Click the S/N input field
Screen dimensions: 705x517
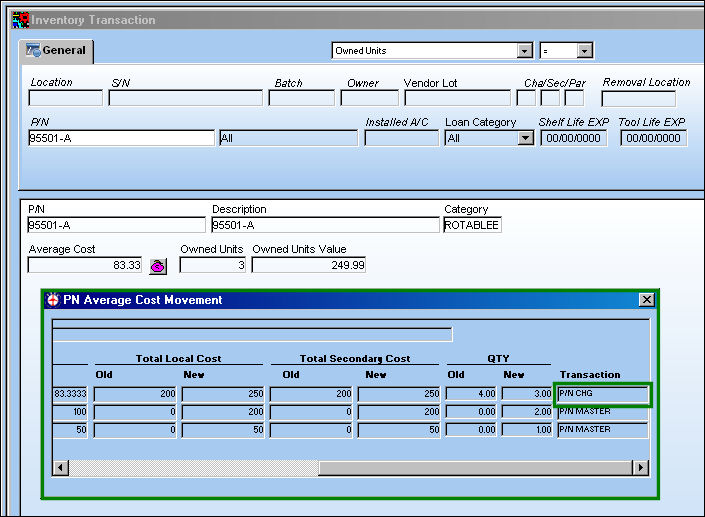[186, 98]
